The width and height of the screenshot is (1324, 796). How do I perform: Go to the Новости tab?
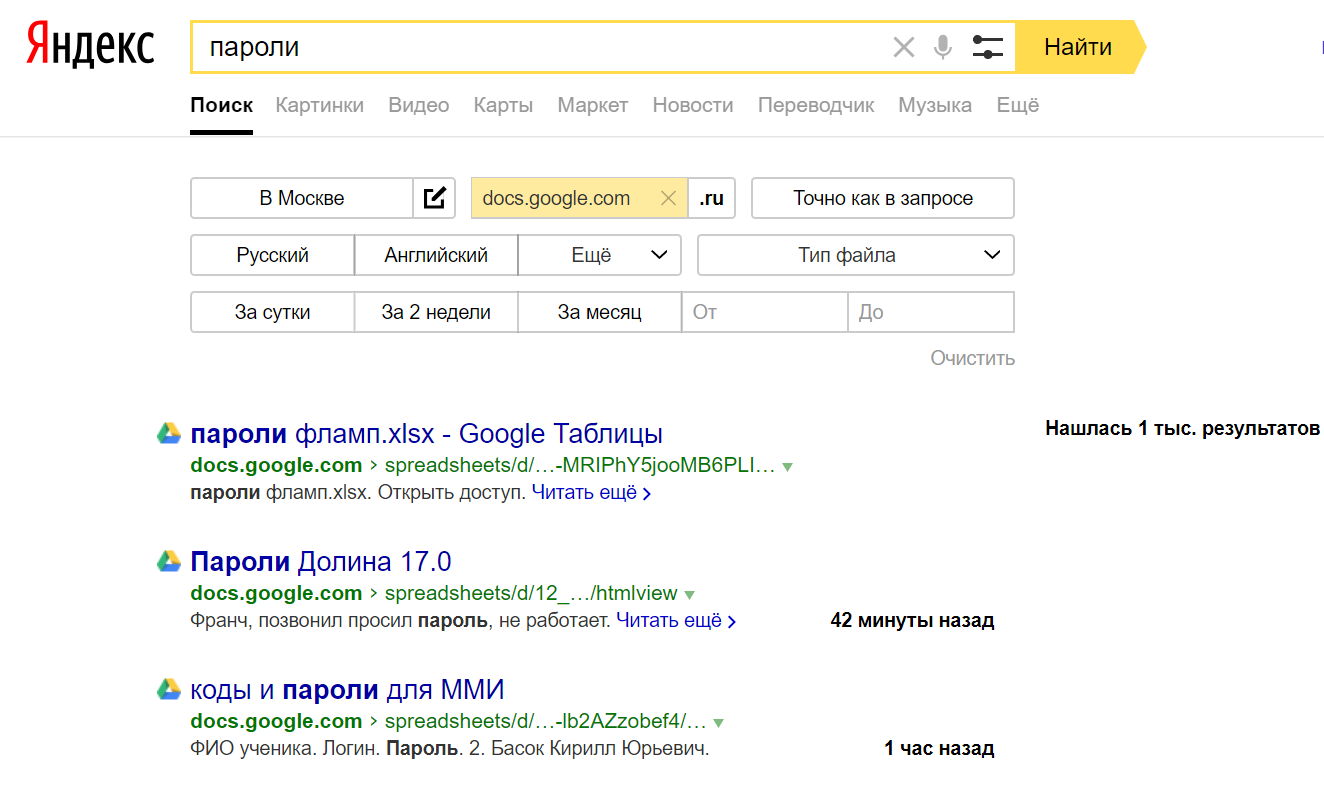coord(693,105)
